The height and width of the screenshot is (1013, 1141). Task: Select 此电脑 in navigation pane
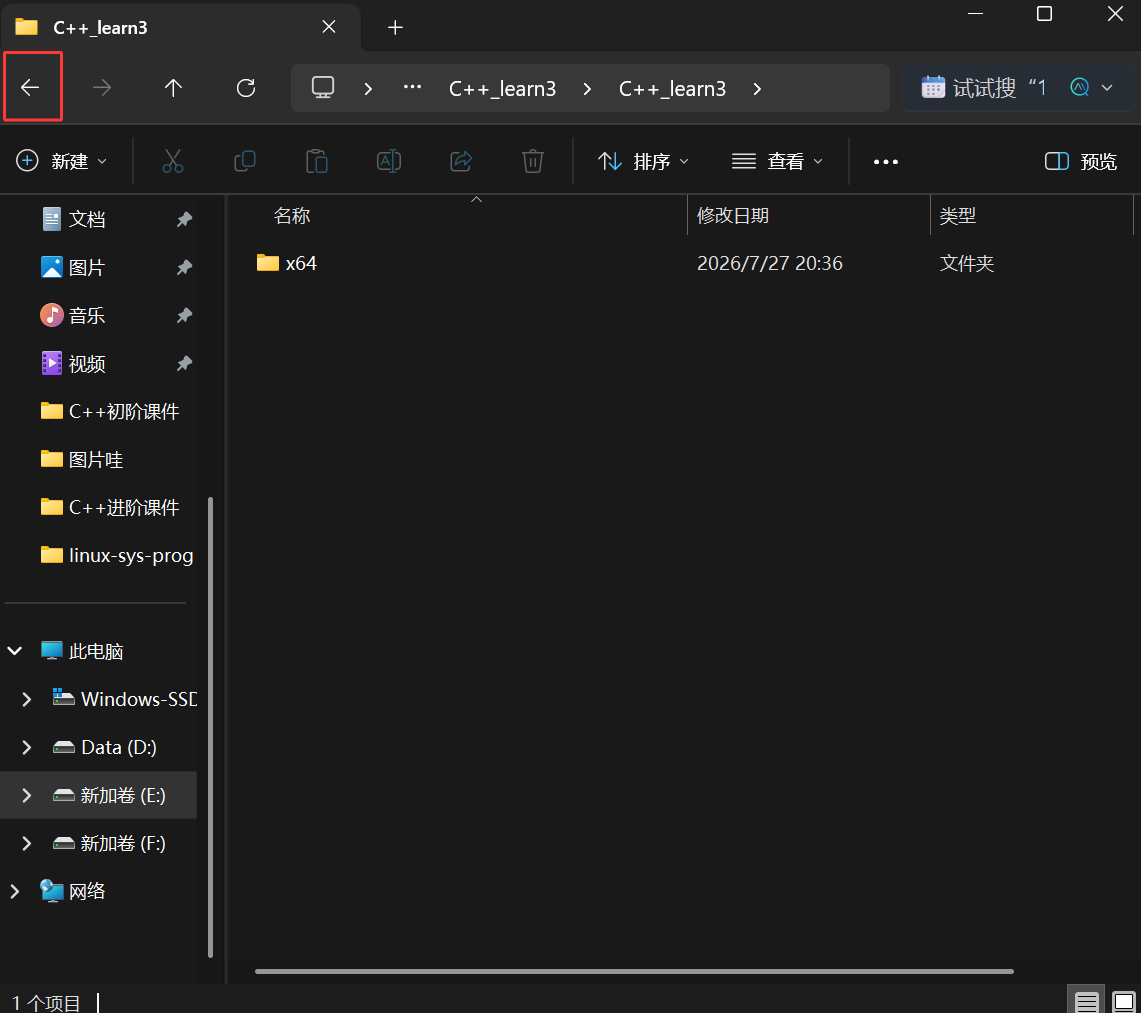pyautogui.click(x=82, y=651)
